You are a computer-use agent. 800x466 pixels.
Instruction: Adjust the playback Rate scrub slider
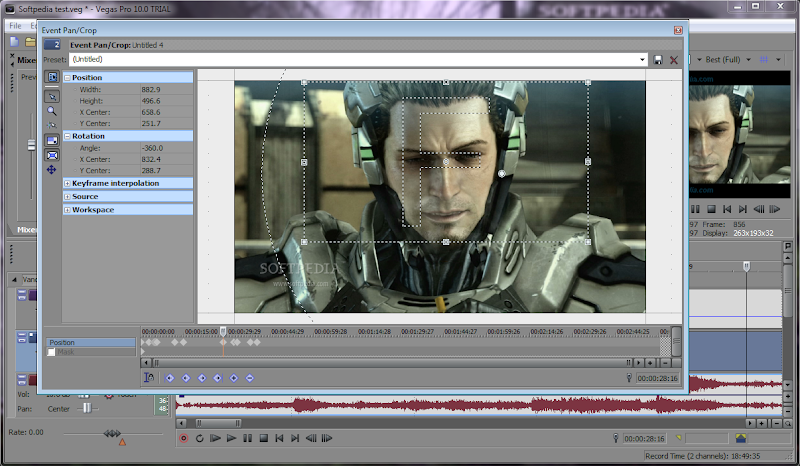[x=112, y=434]
